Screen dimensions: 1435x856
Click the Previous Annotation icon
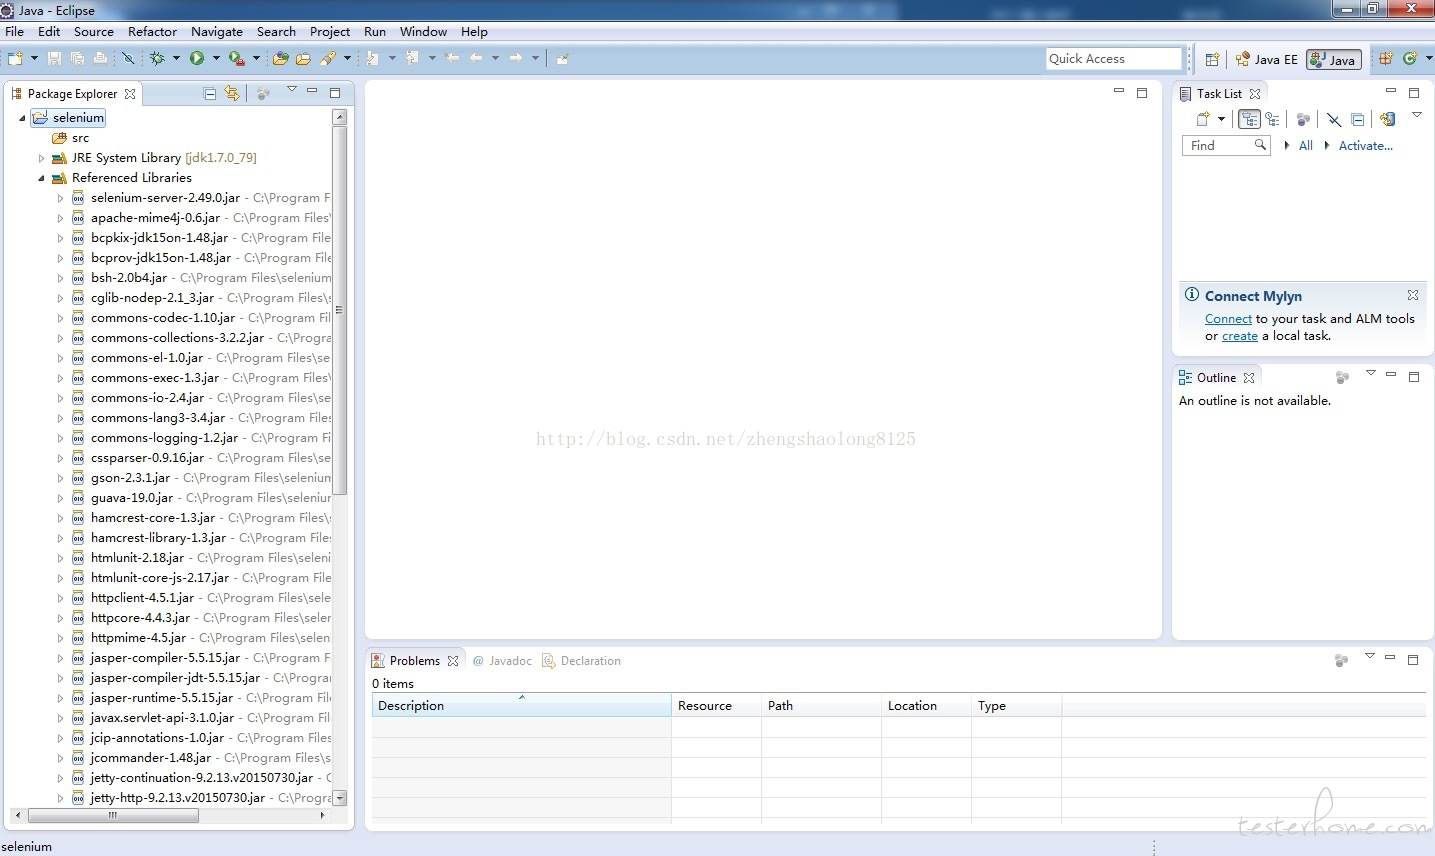click(412, 58)
